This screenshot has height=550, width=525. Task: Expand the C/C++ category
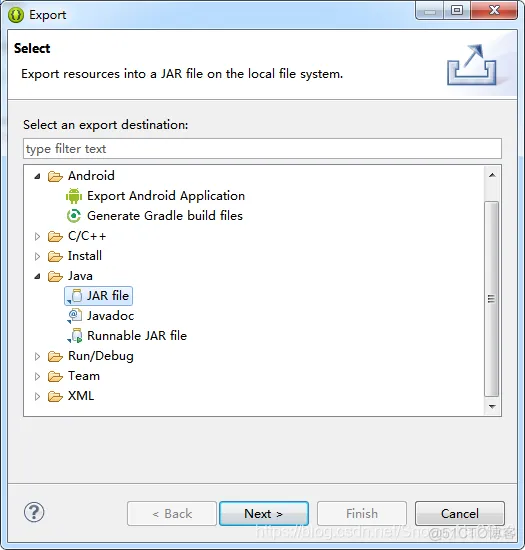coord(37,236)
